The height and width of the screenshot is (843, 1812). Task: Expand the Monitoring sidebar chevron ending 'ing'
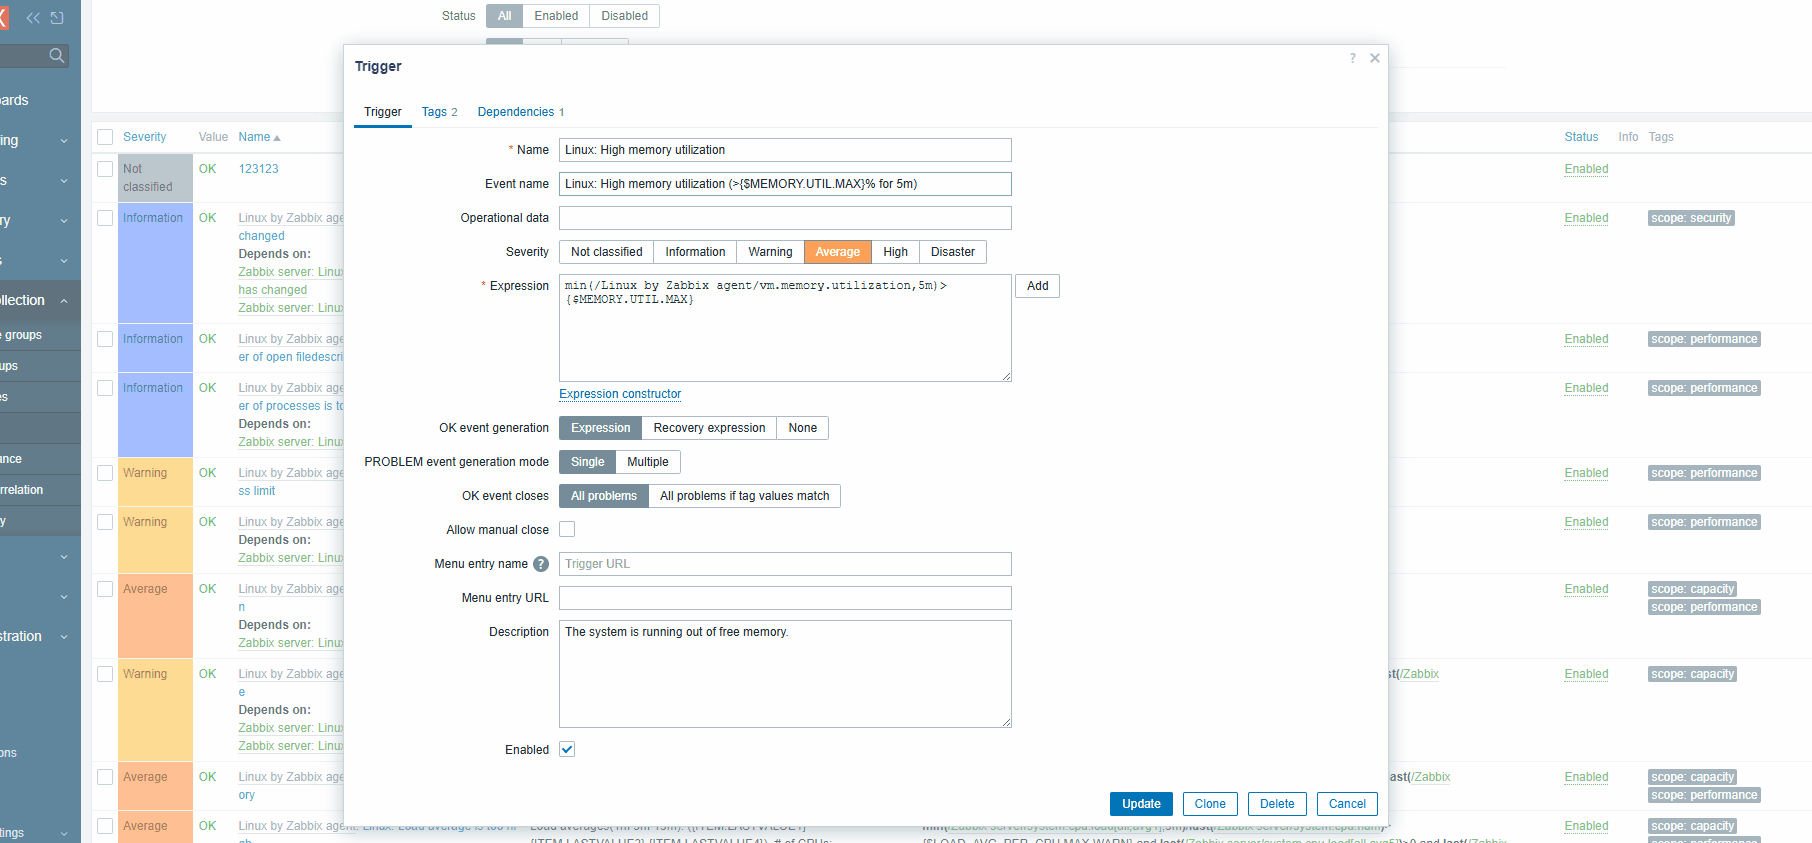point(64,141)
